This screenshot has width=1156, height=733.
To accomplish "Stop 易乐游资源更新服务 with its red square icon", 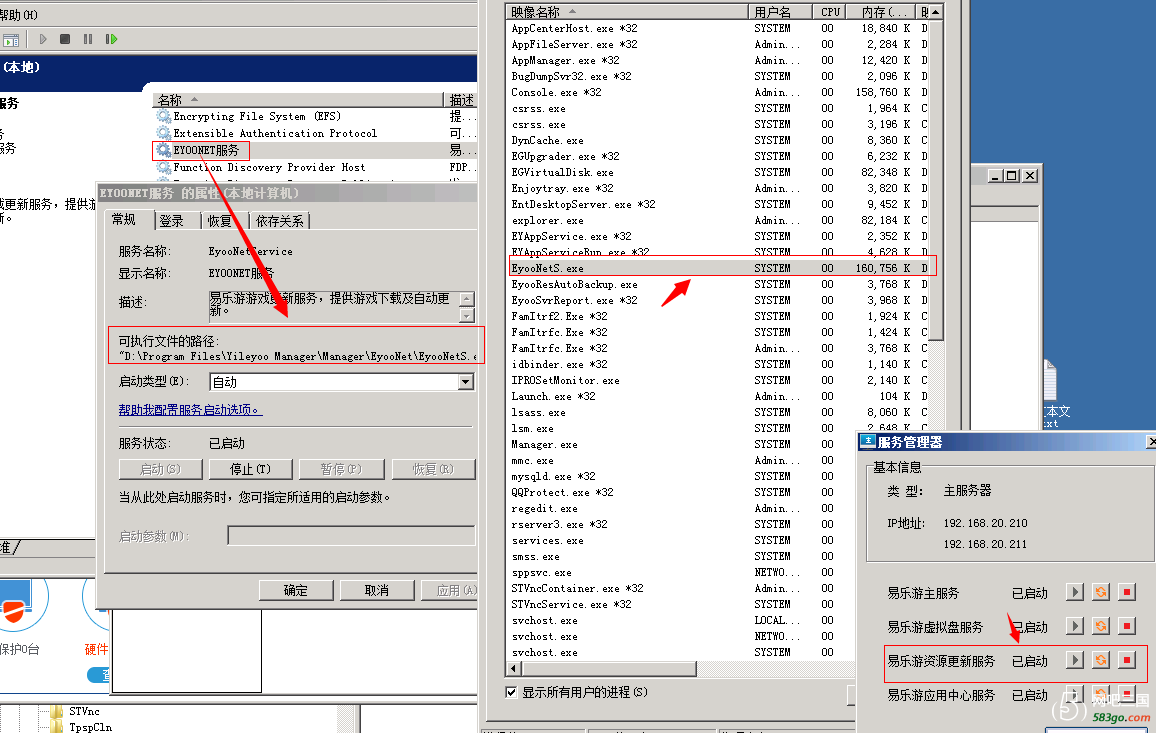I will (1127, 660).
